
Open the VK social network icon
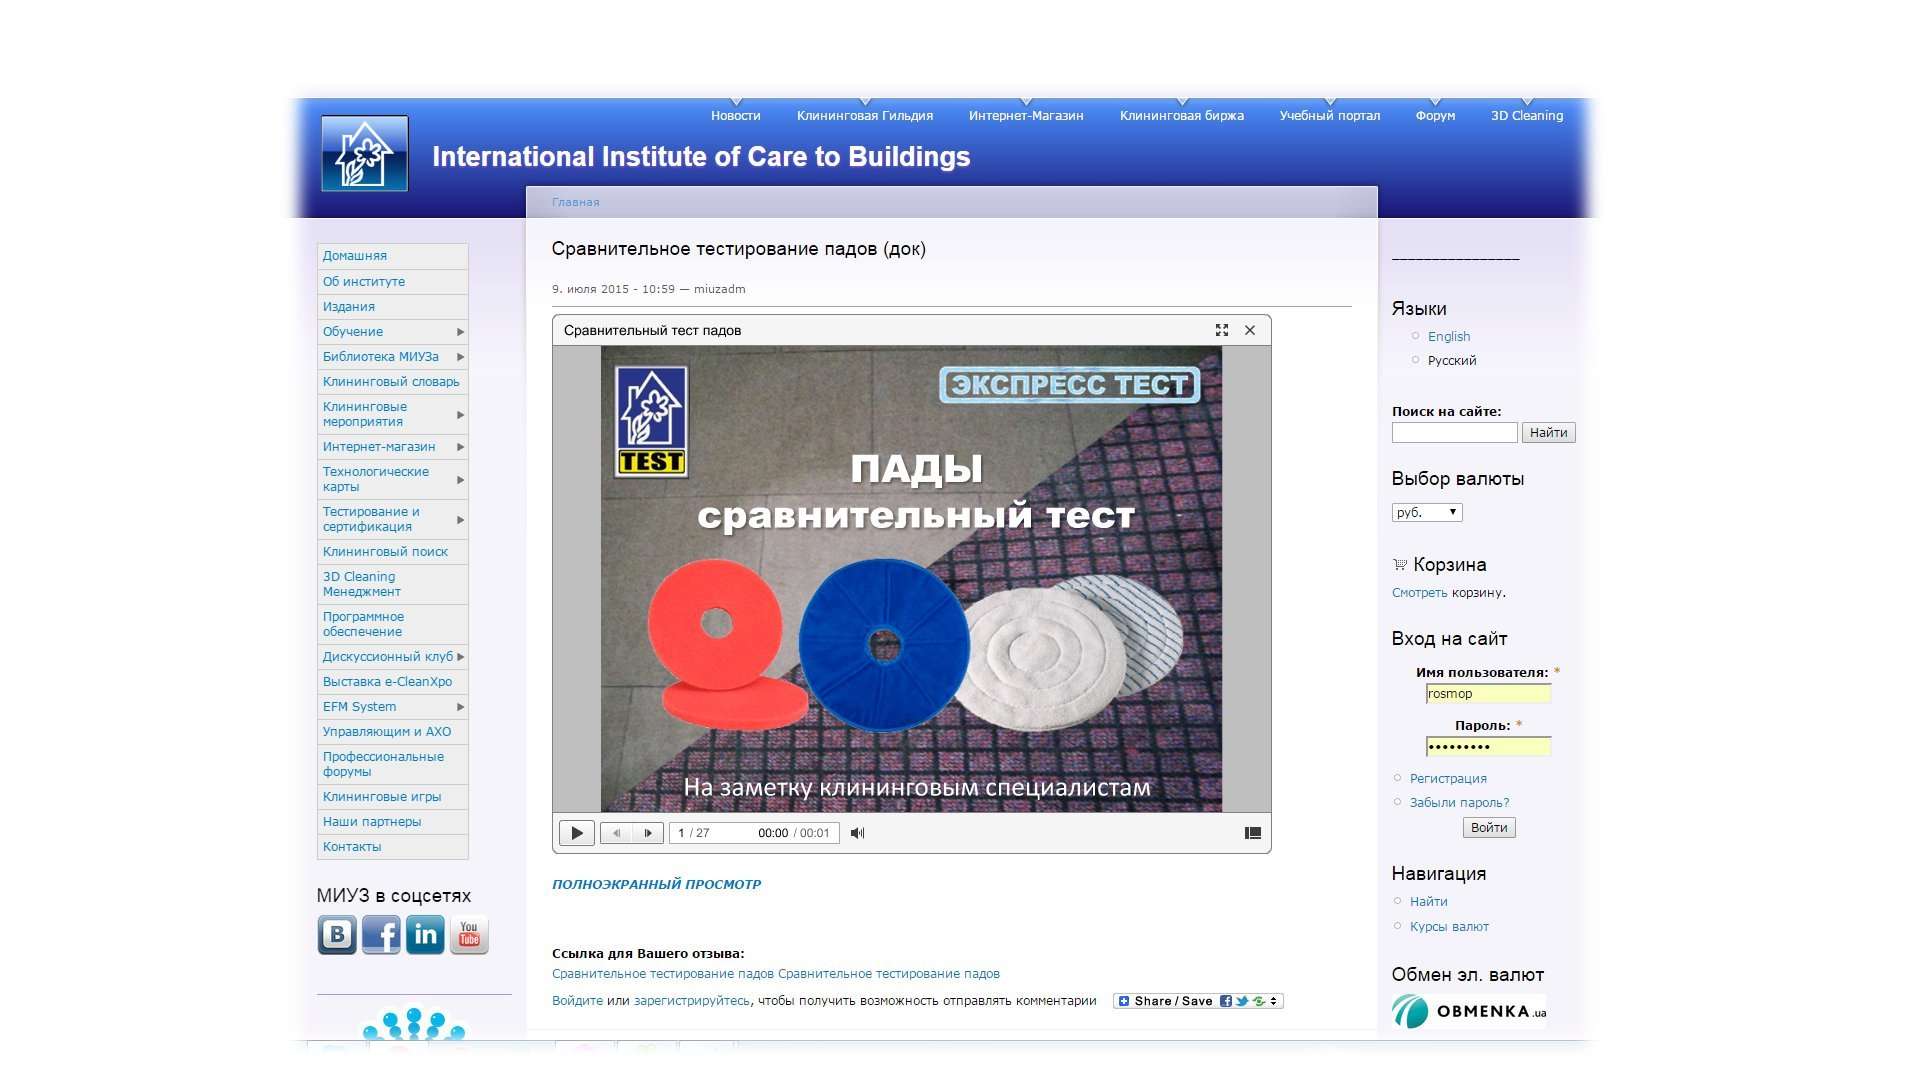[337, 935]
